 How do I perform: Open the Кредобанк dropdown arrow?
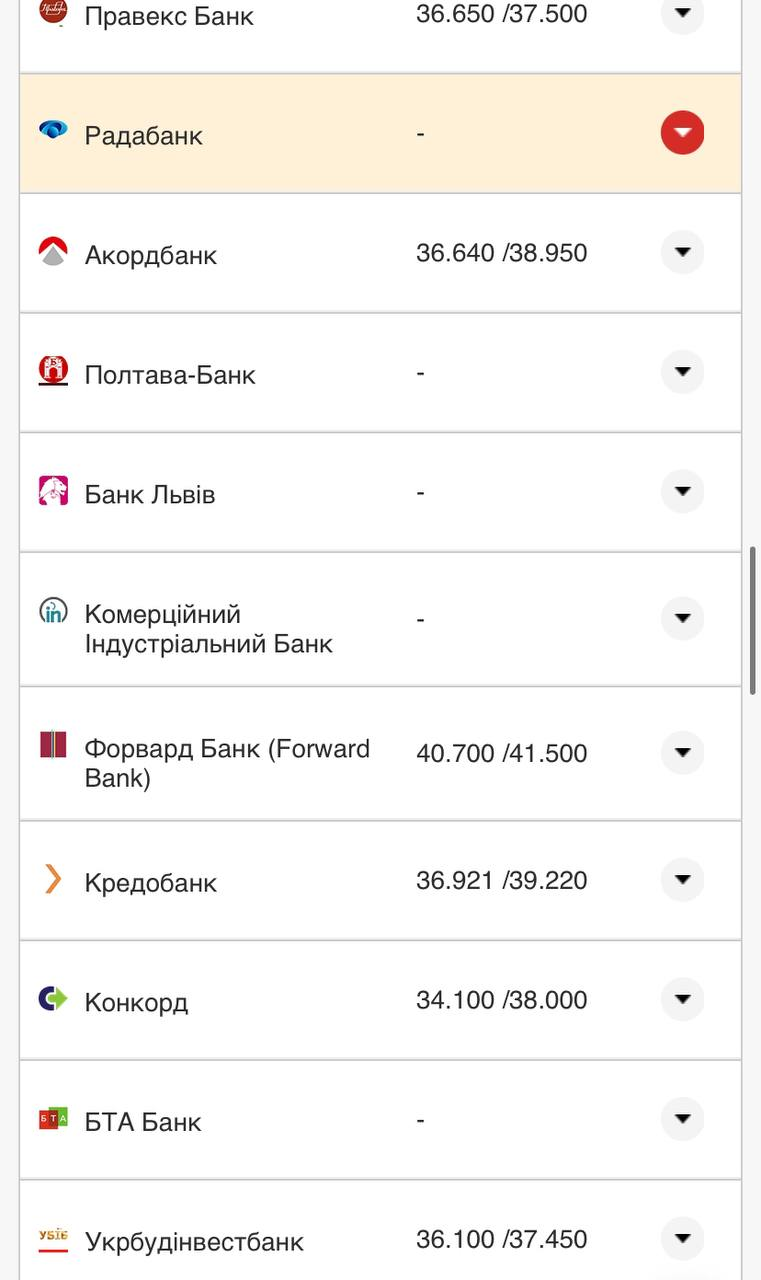coord(682,880)
